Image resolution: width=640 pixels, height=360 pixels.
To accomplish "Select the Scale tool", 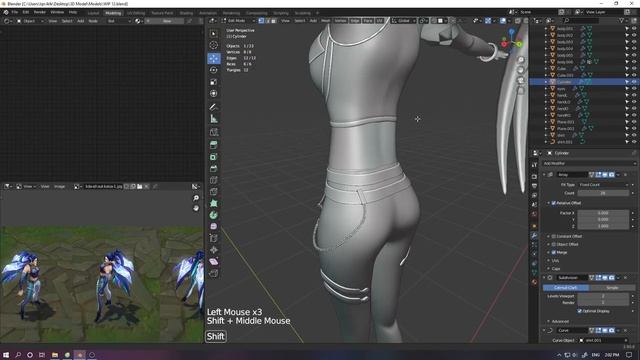I will click(x=213, y=82).
